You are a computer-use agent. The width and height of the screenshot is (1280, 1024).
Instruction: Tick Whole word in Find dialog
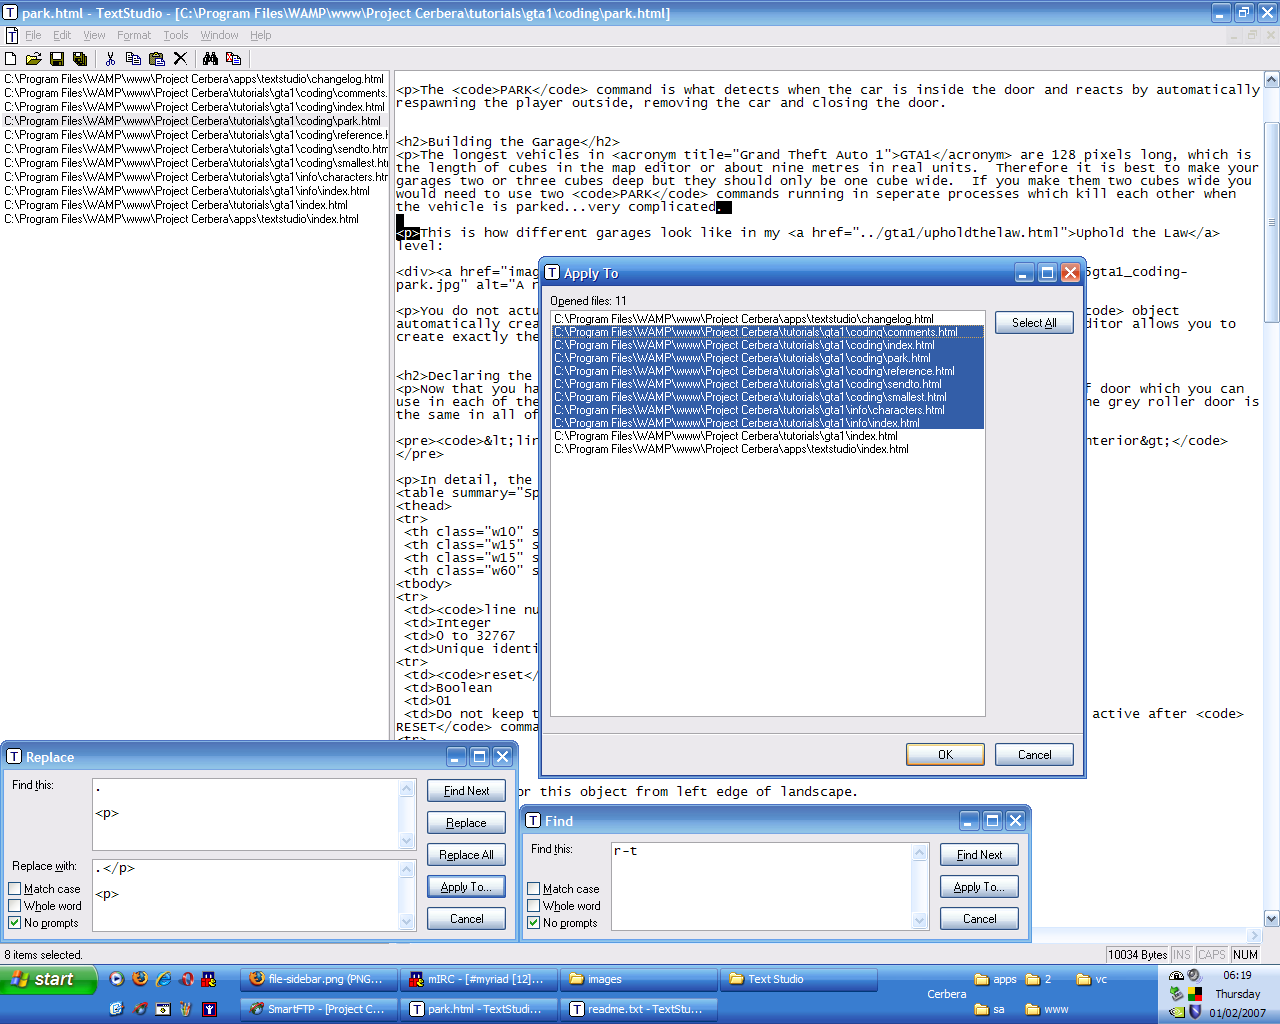pos(534,906)
